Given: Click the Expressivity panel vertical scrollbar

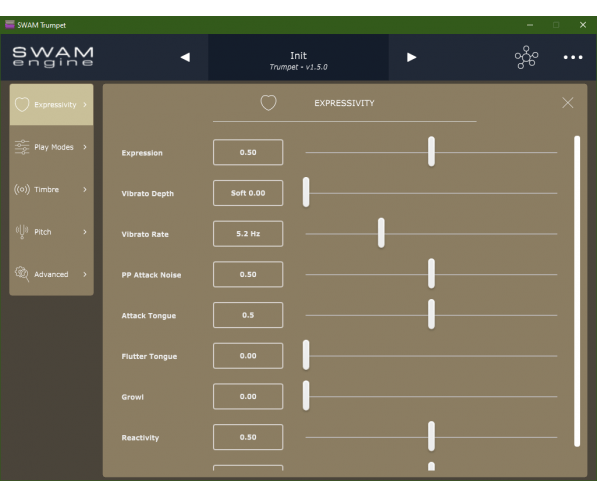Looking at the screenshot, I should [x=577, y=291].
